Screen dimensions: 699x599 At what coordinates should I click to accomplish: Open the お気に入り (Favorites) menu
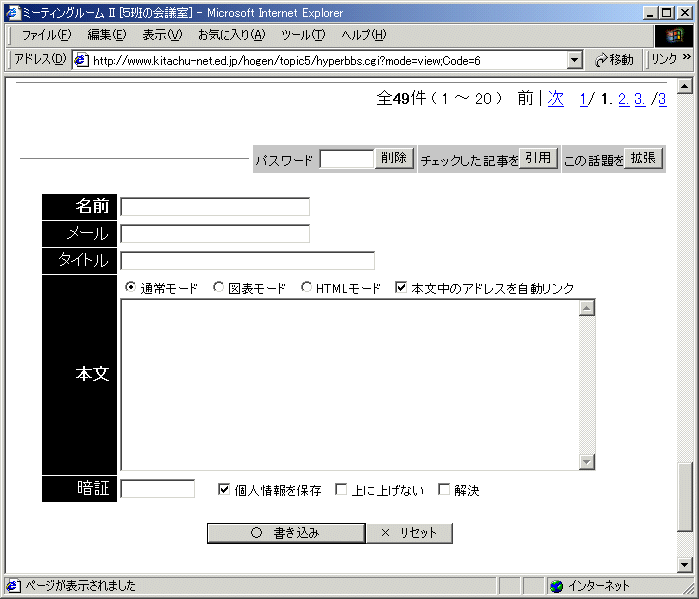[x=231, y=35]
